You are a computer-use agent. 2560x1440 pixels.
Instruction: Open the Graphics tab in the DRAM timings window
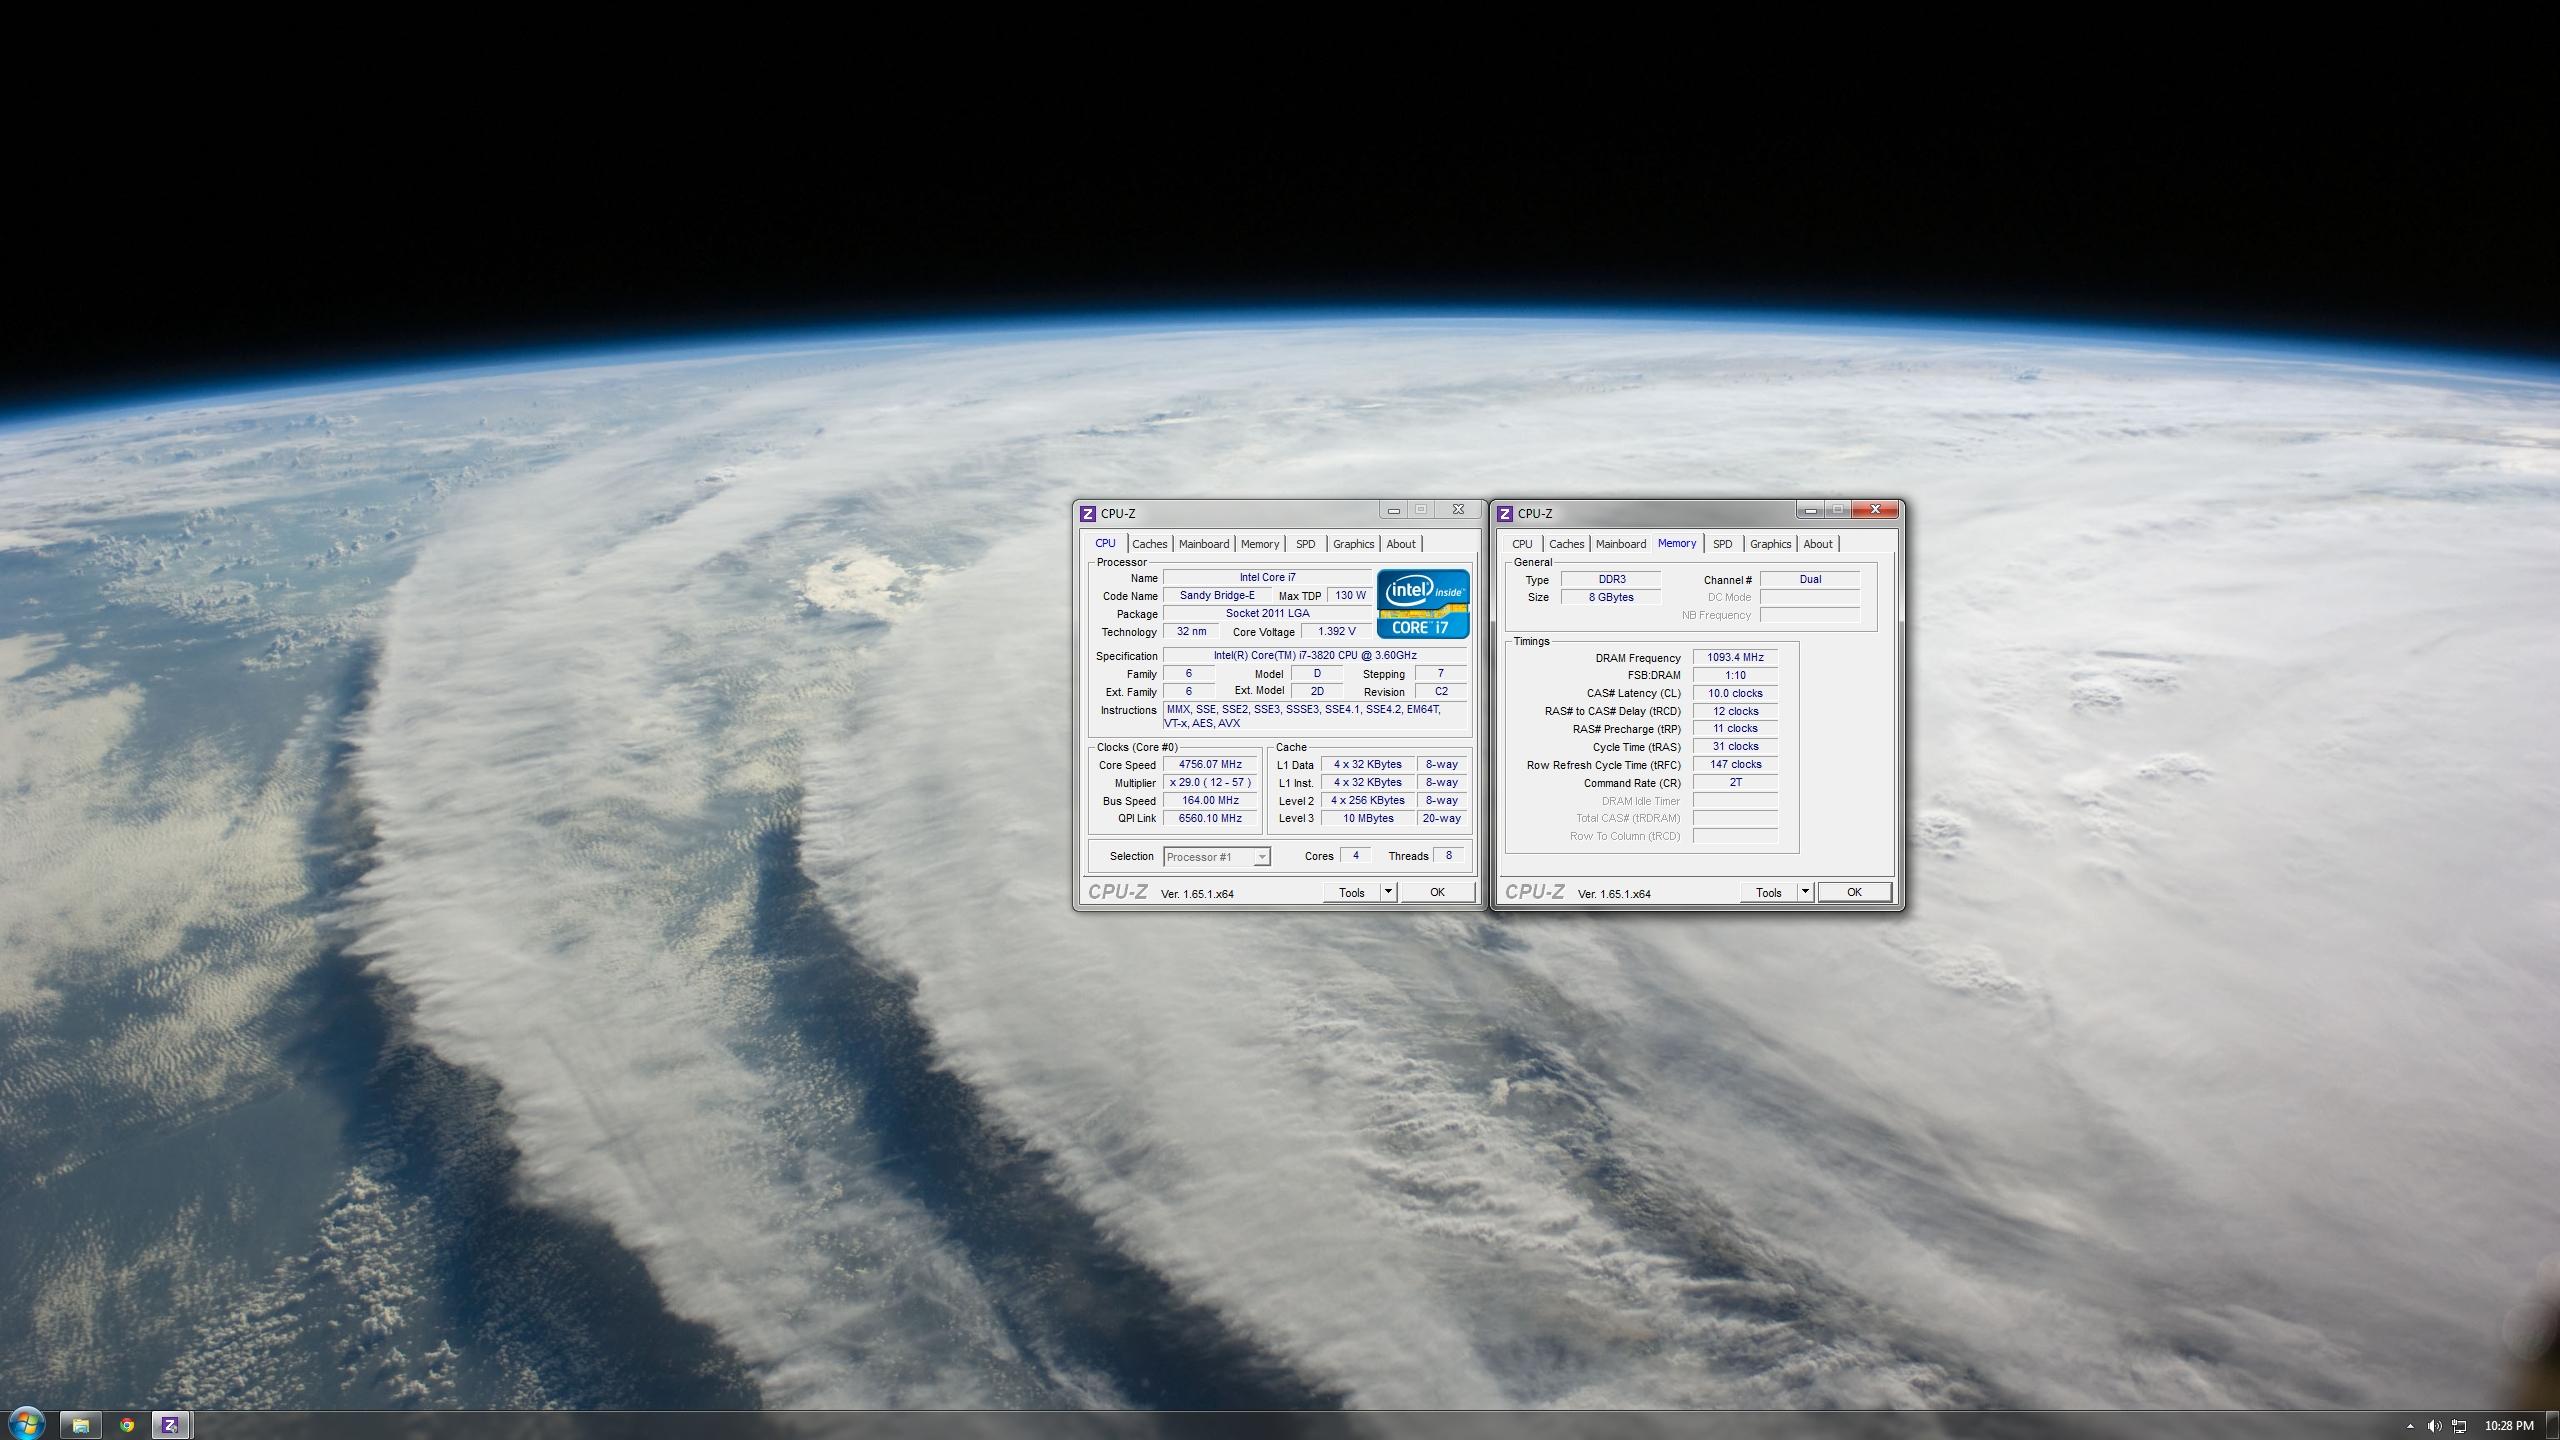tap(1771, 545)
